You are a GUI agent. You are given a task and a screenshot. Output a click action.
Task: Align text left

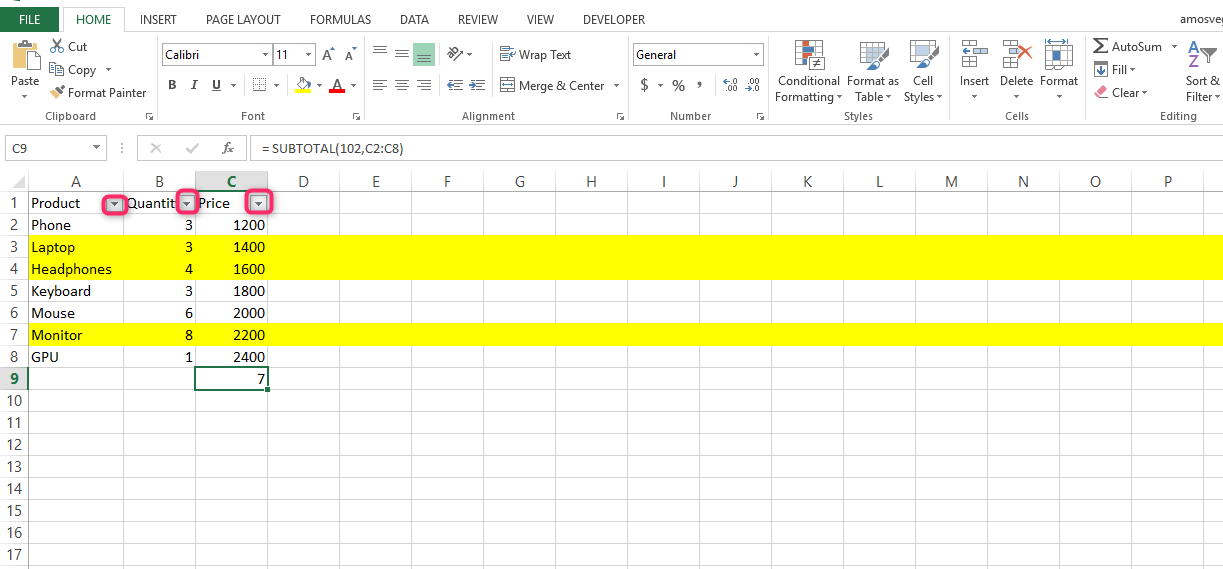tap(380, 85)
